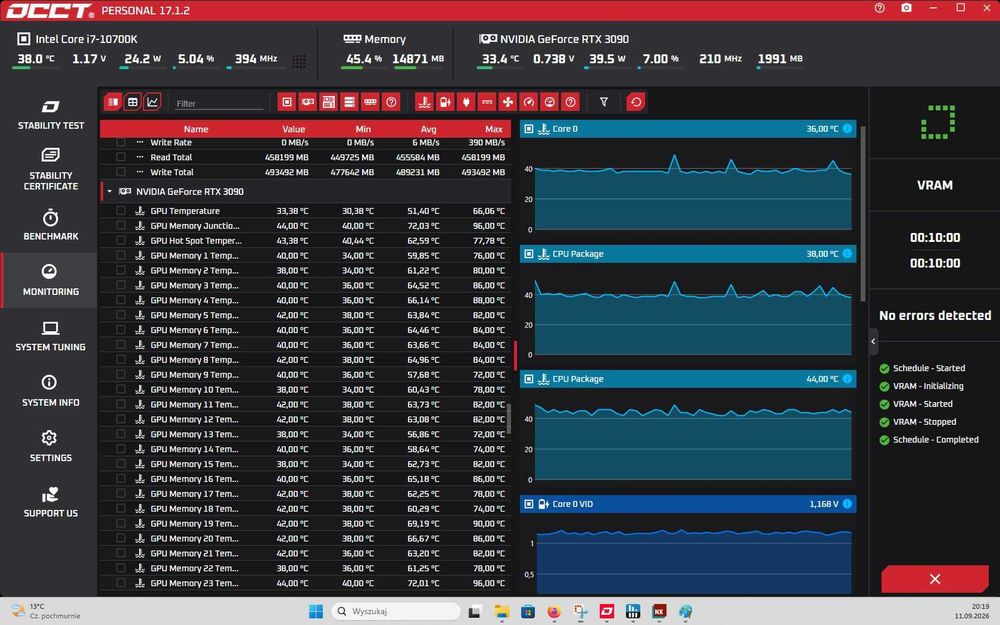Click the red X close-results button

(x=935, y=579)
